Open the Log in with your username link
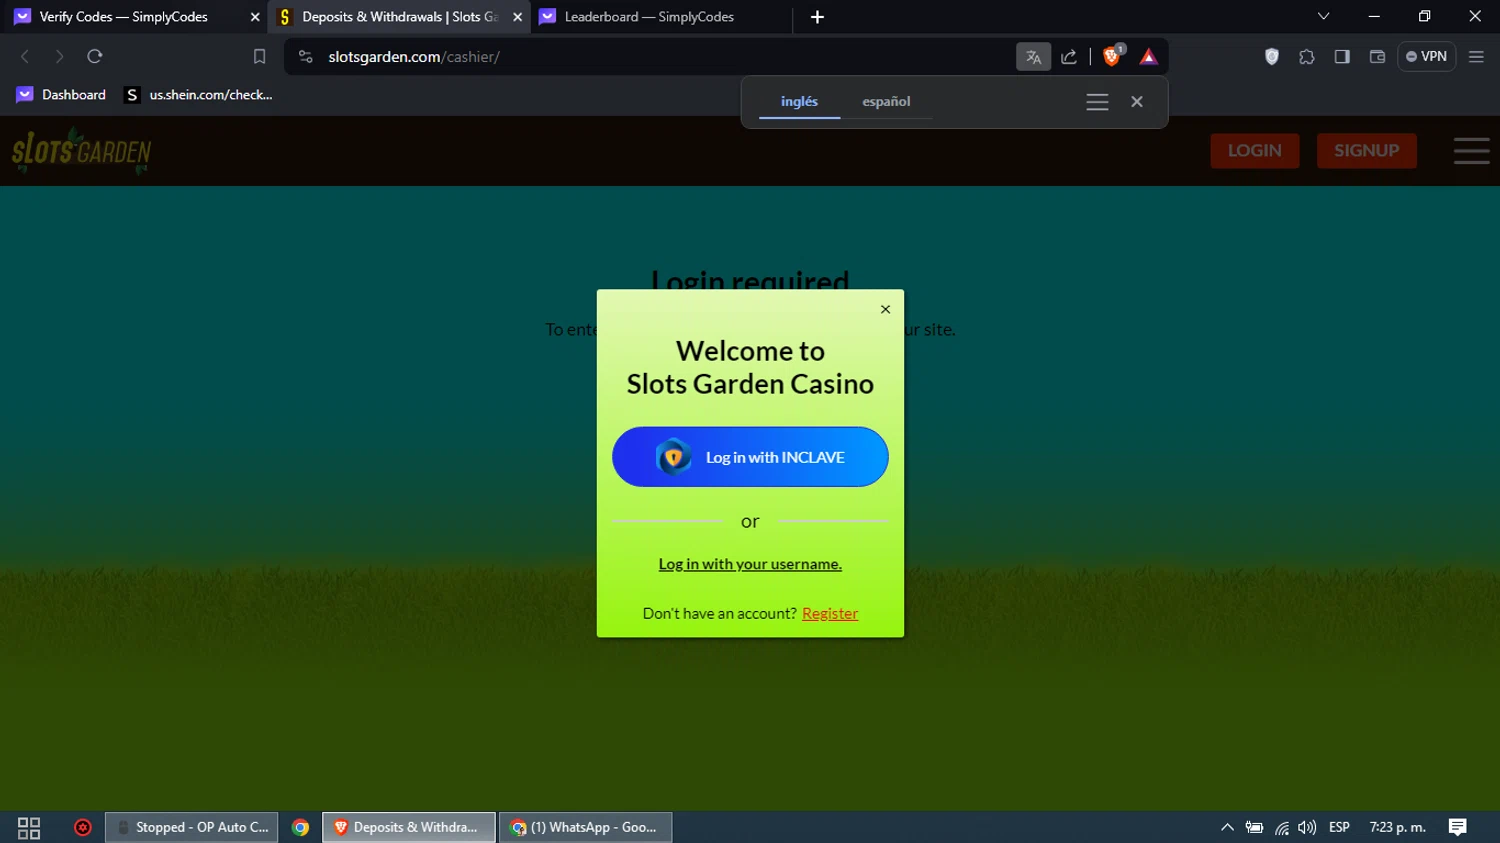The image size is (1500, 843). [750, 564]
